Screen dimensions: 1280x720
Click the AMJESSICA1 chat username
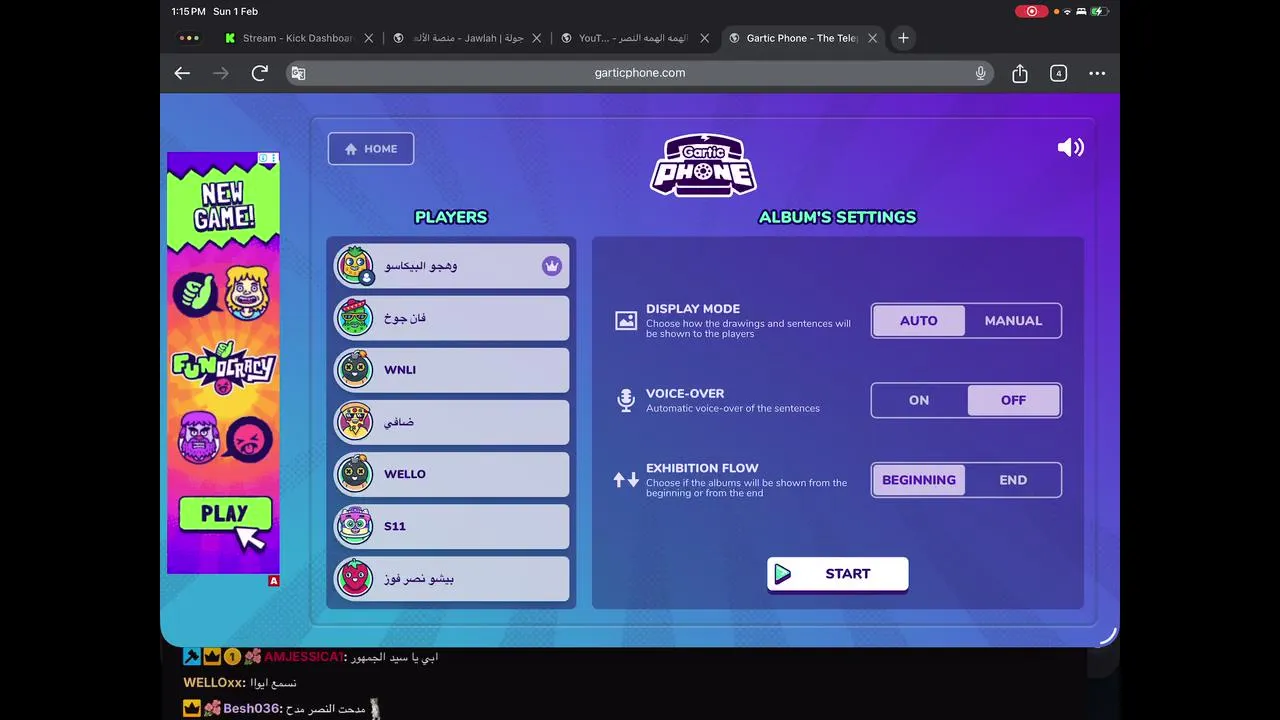(304, 657)
